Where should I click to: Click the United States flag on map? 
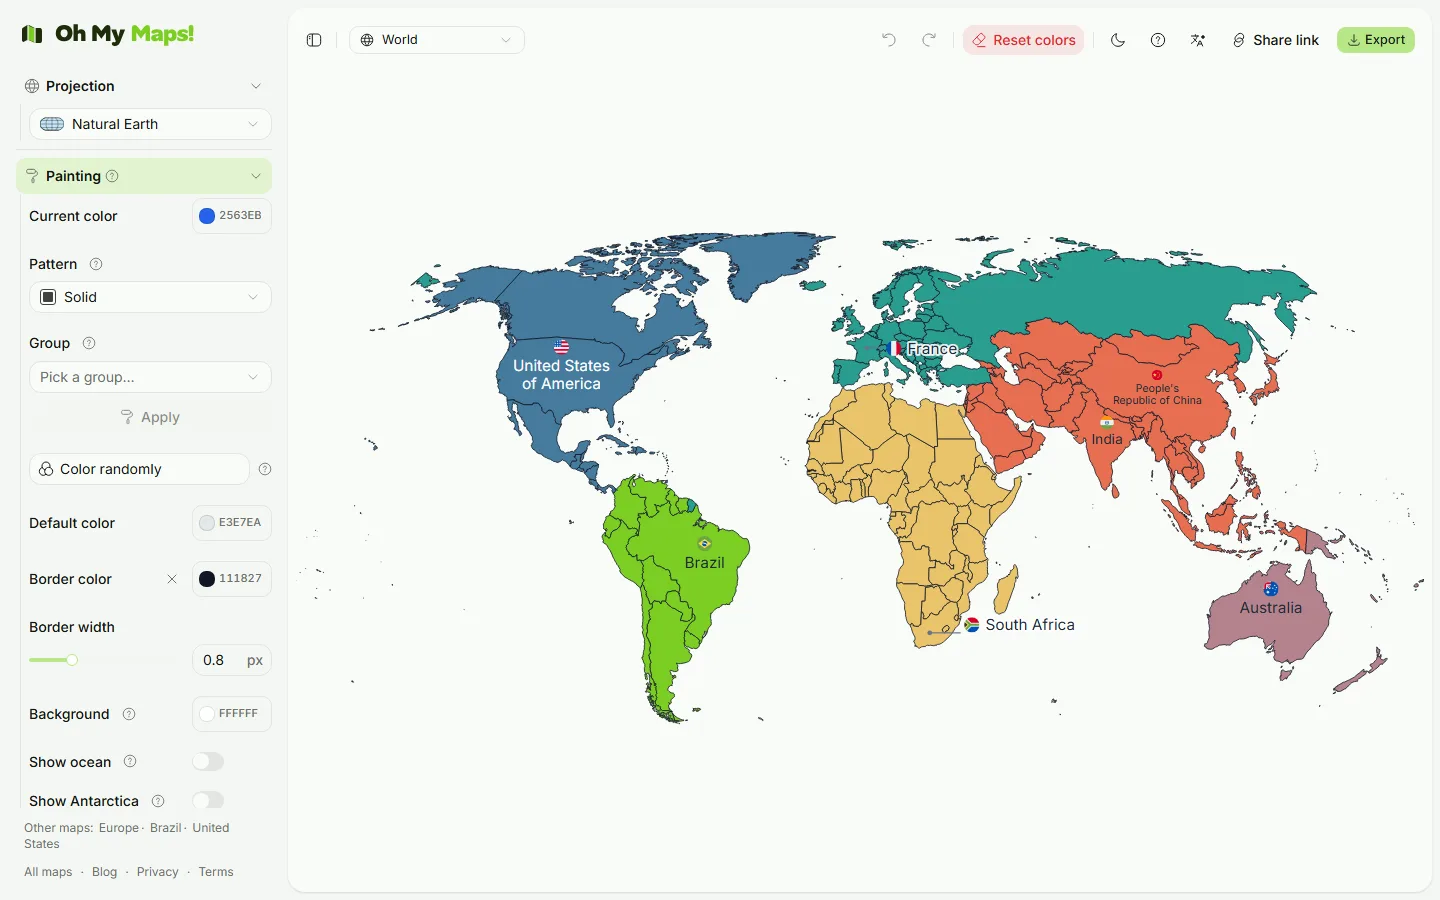click(x=561, y=347)
